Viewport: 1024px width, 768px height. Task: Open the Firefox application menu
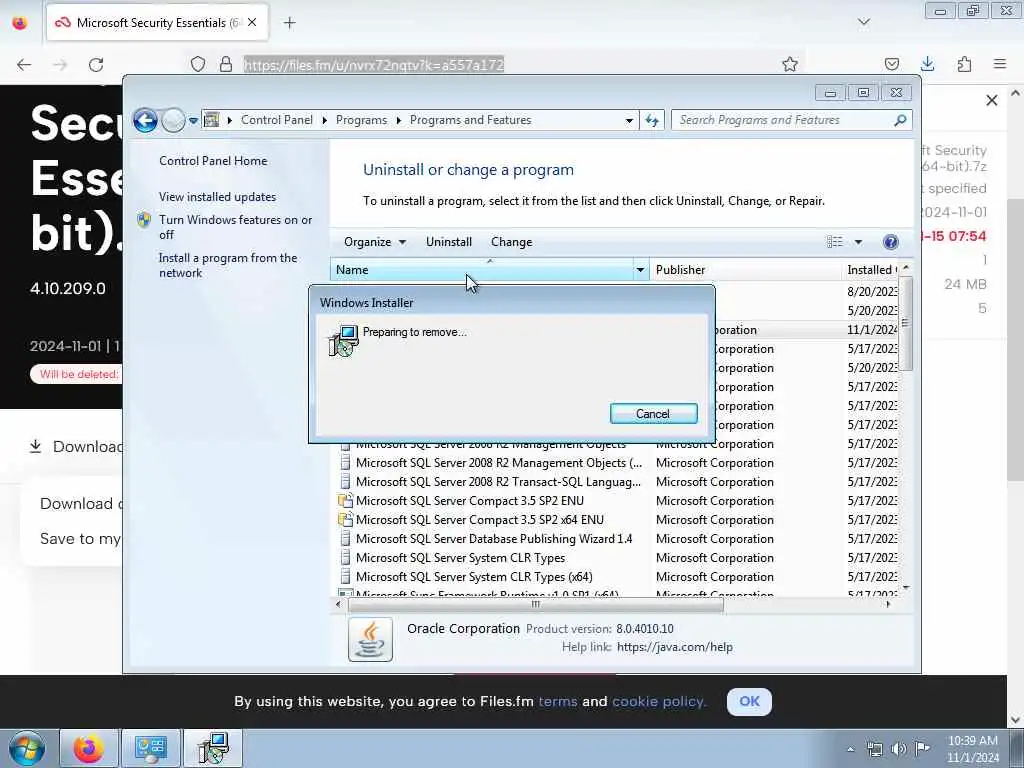(1000, 64)
